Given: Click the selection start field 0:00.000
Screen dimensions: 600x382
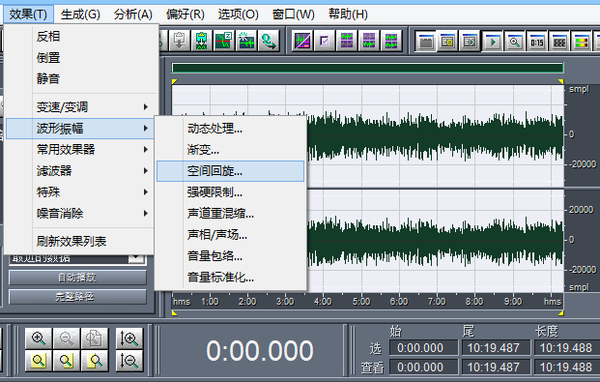Looking at the screenshot, I should 423,348.
